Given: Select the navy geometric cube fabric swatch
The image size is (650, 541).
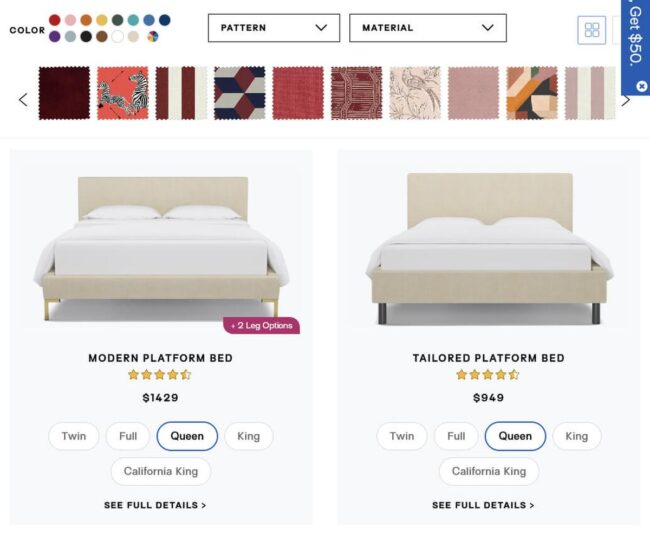Looking at the screenshot, I should [x=240, y=93].
